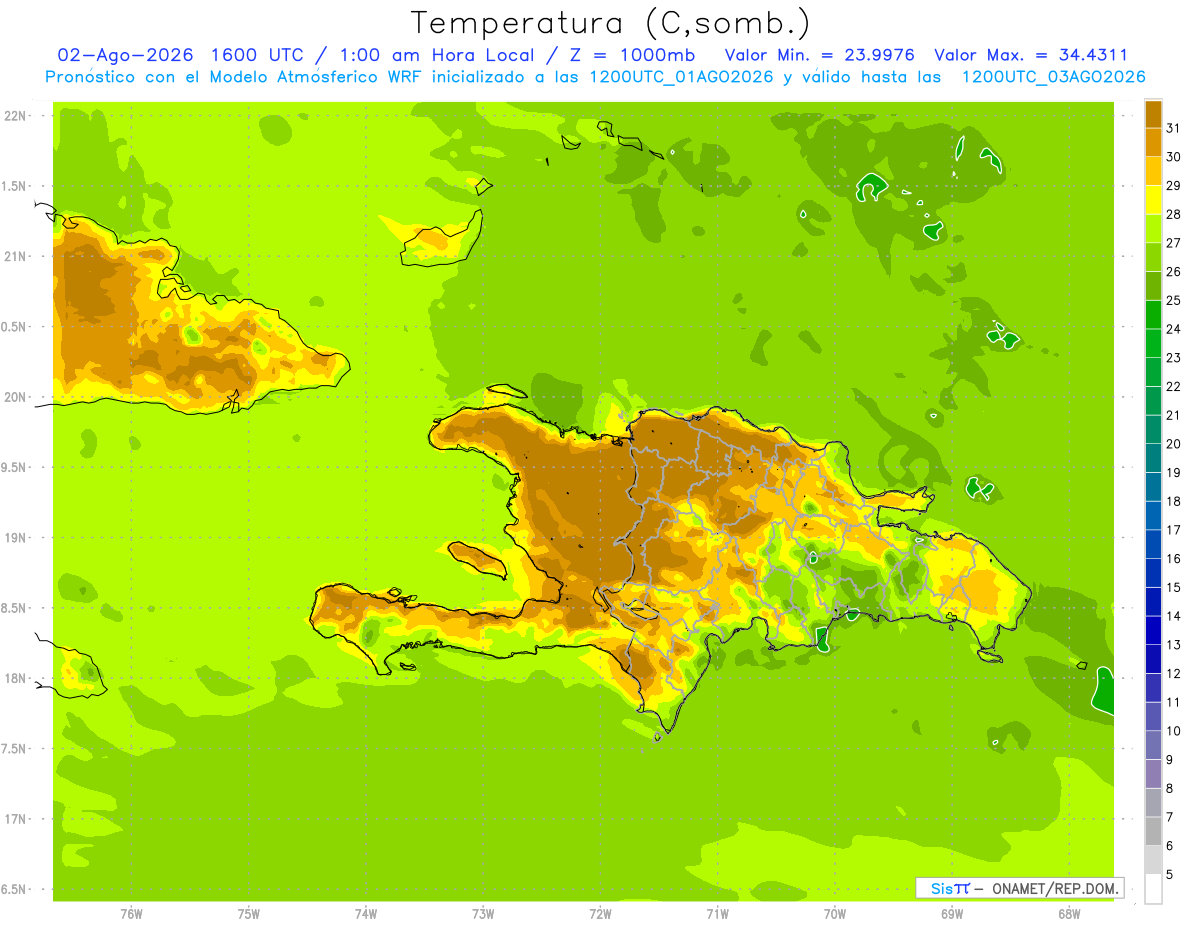Click the "Temperatura (C,somb.)" map title
The width and height of the screenshot is (1200, 927).
[x=610, y=23]
